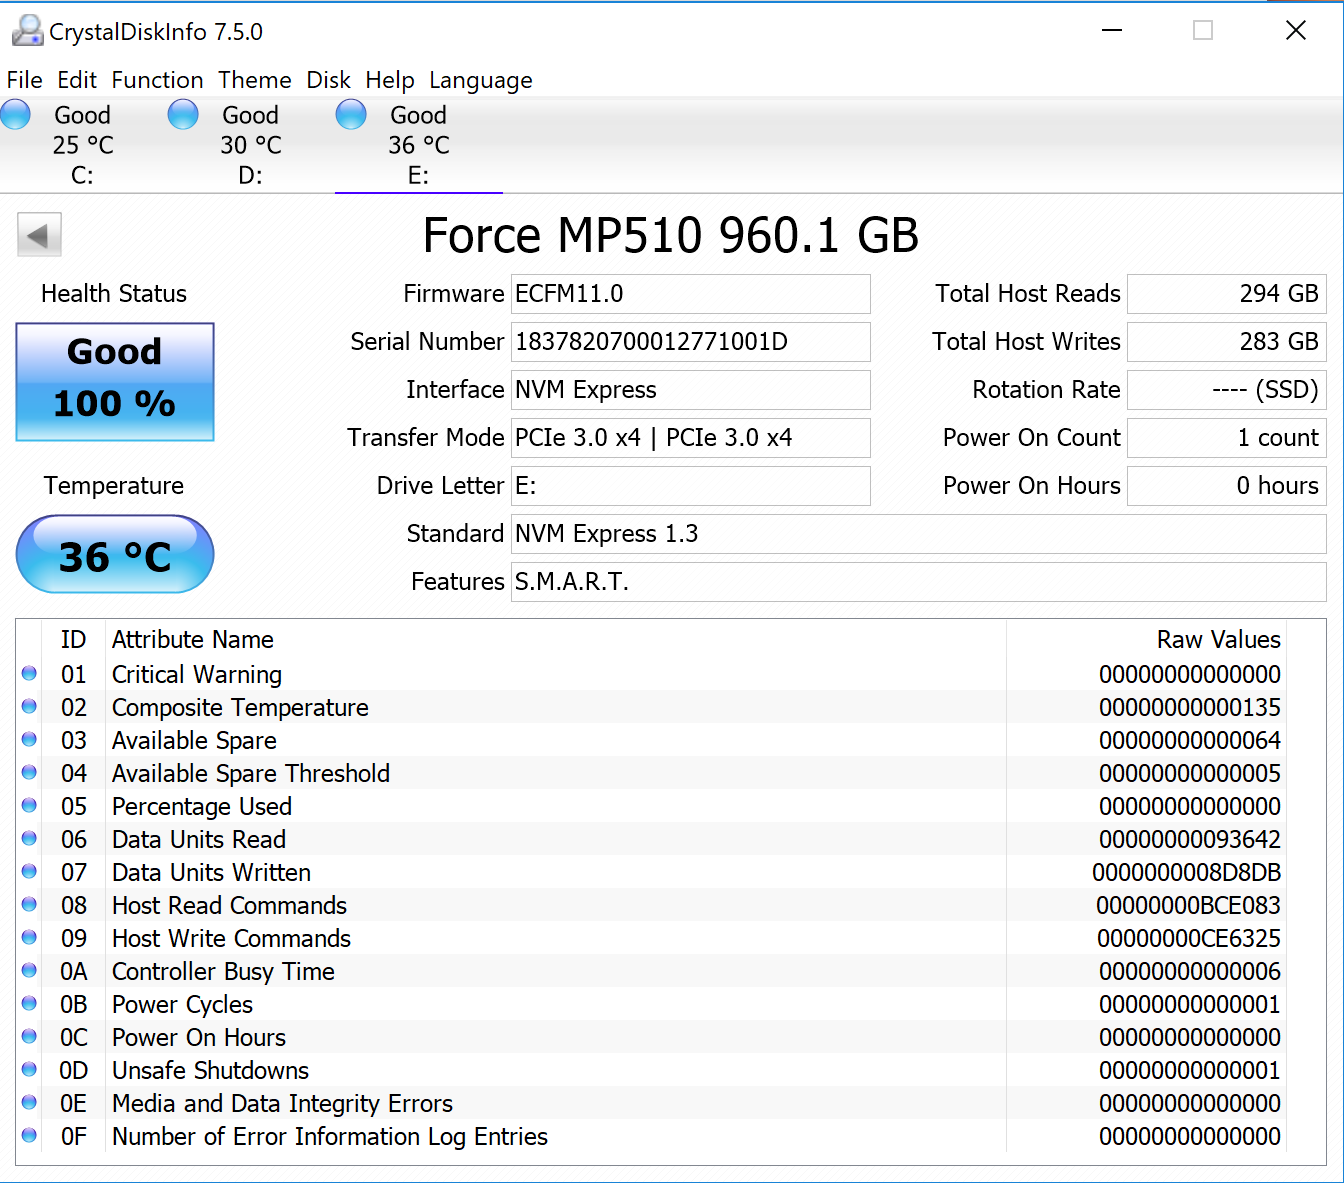
Task: Select the C: drive status orb
Action: 16,115
